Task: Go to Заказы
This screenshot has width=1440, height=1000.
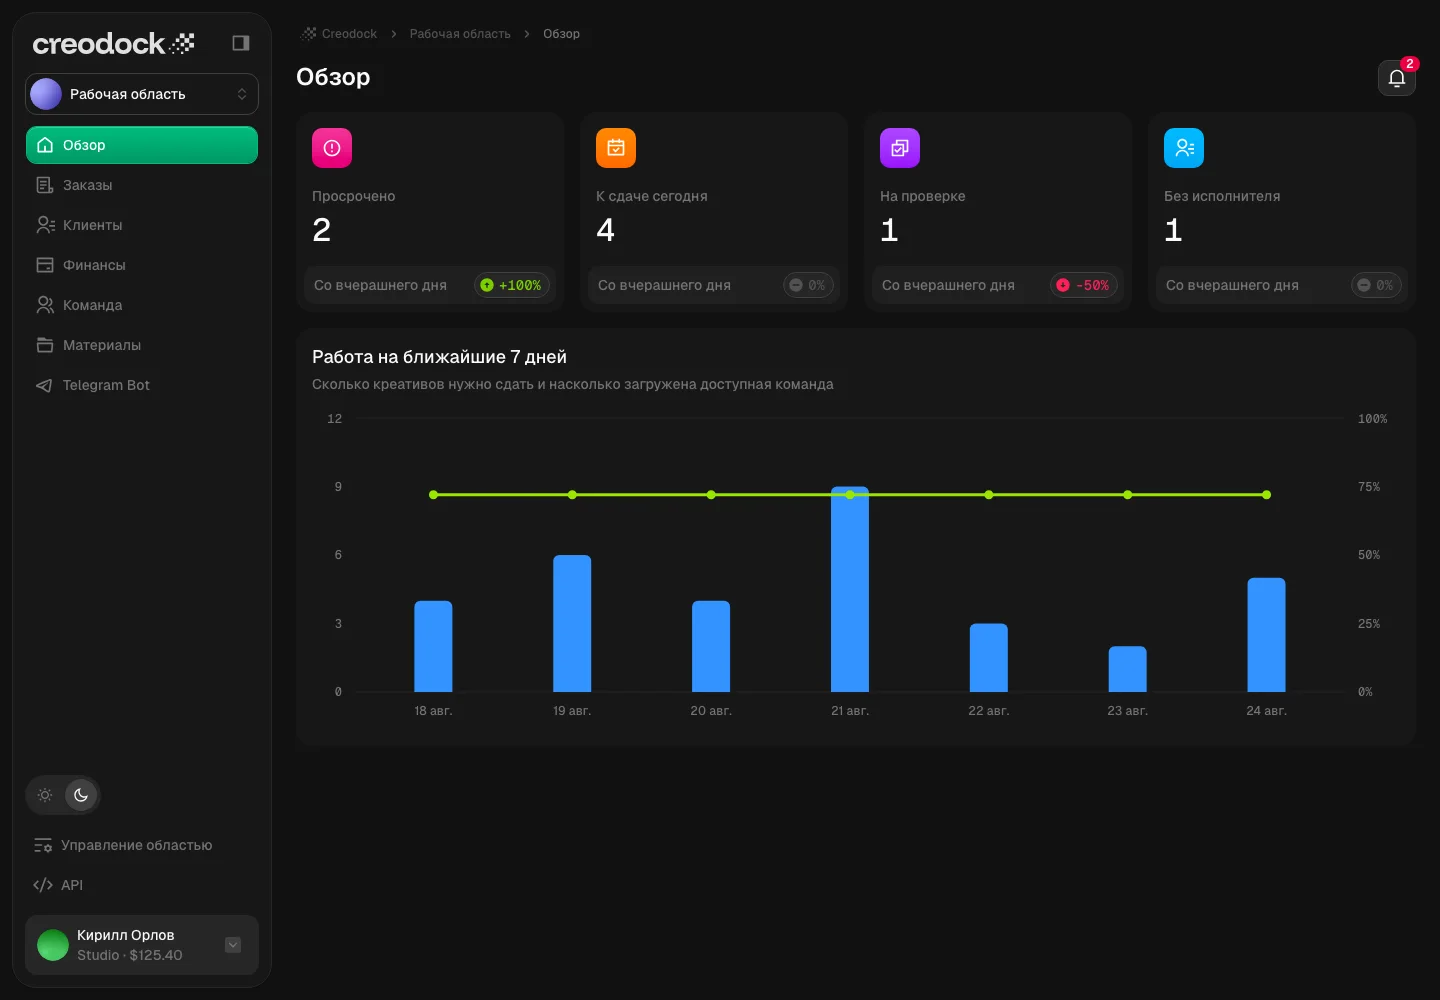Action: click(x=142, y=185)
